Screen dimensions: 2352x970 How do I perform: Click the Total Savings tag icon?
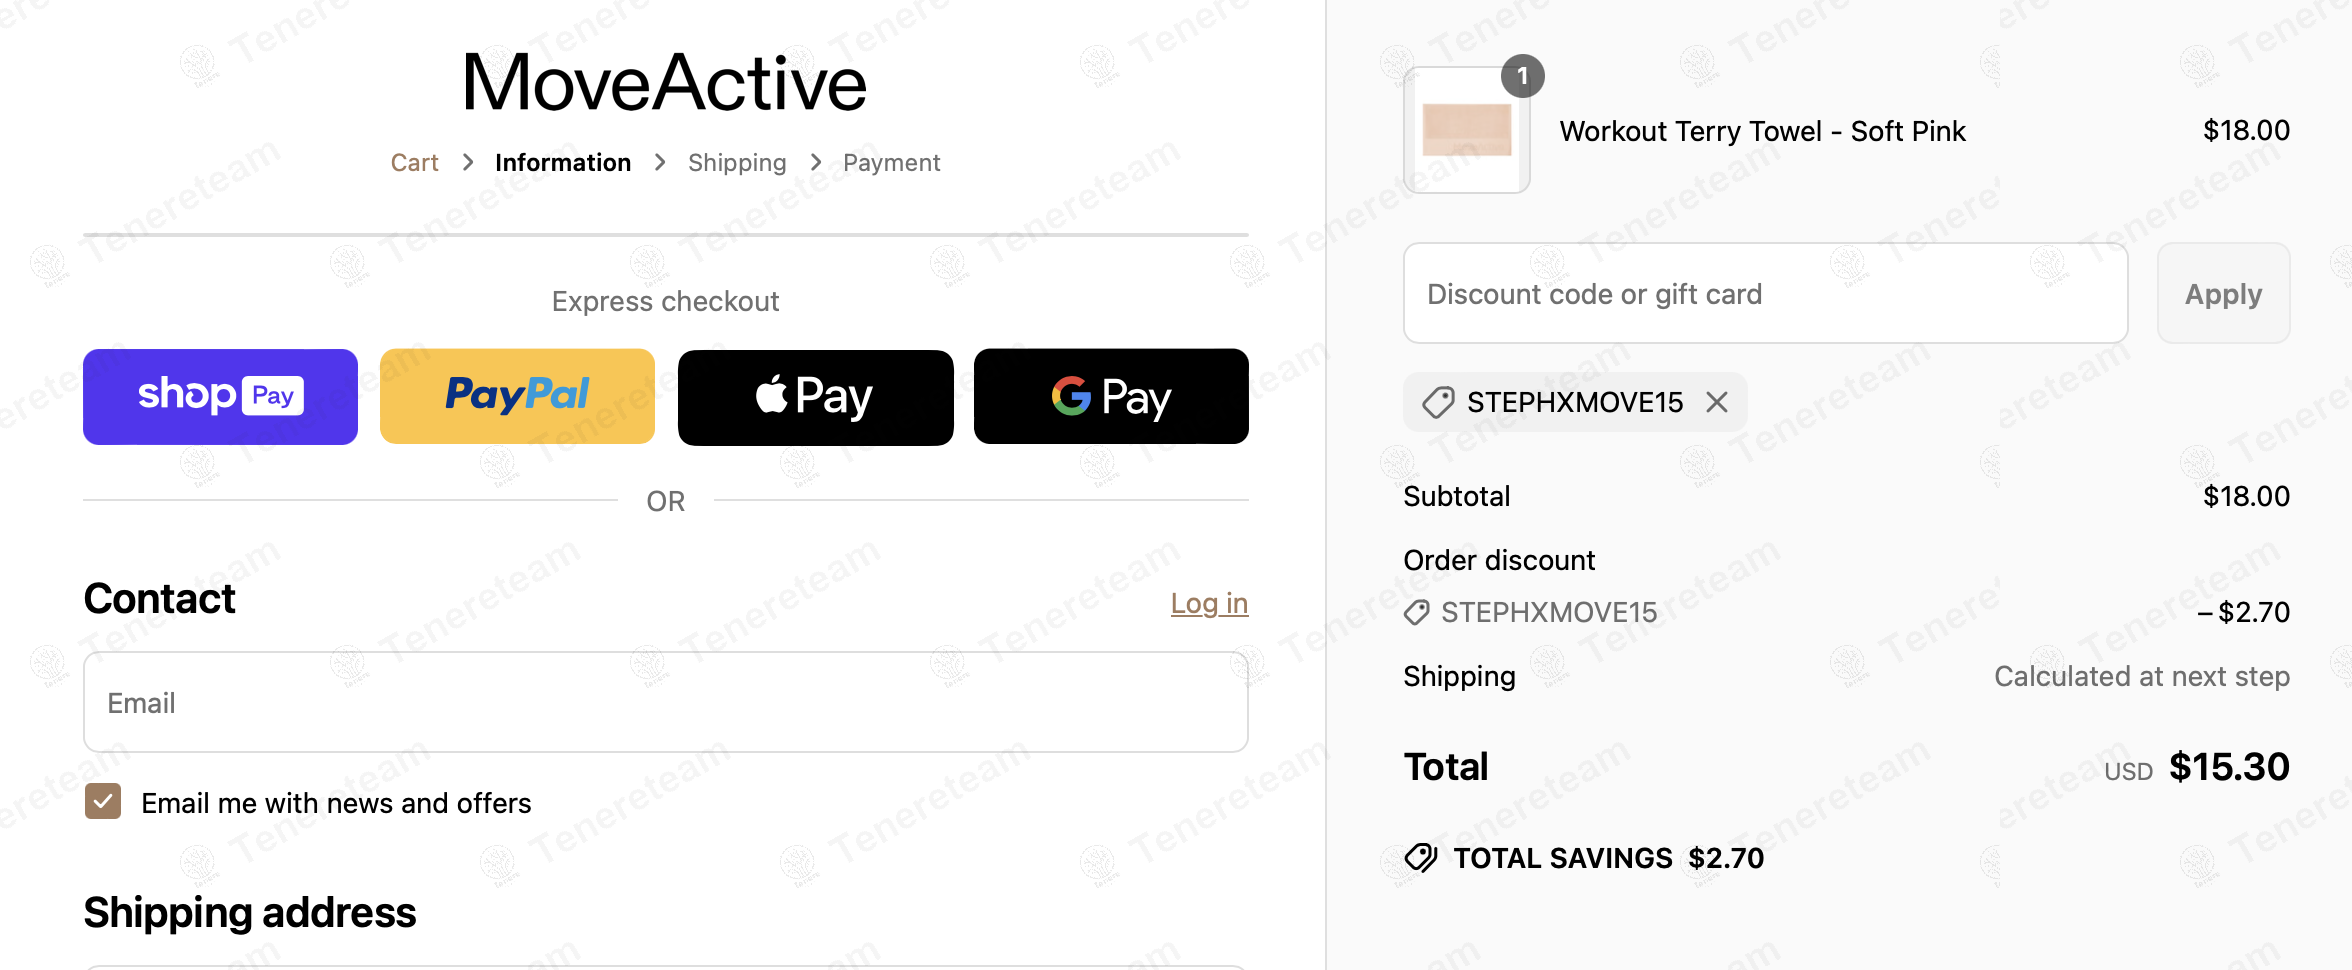(1421, 858)
